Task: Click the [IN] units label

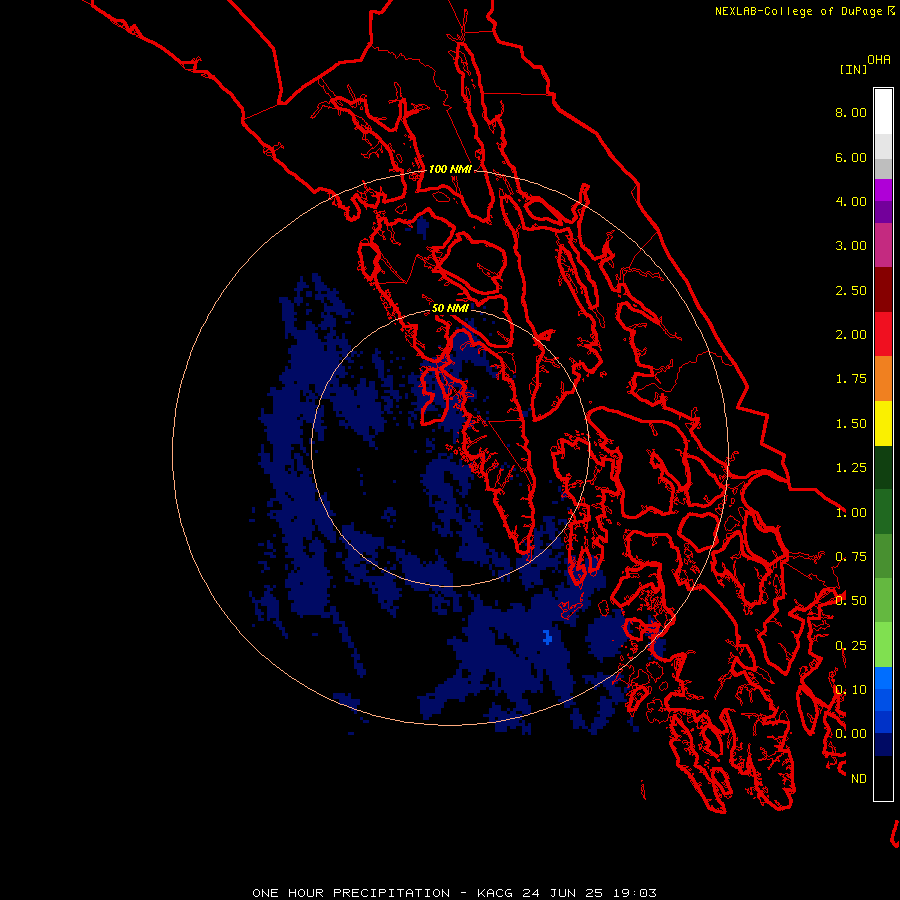Action: coord(853,69)
